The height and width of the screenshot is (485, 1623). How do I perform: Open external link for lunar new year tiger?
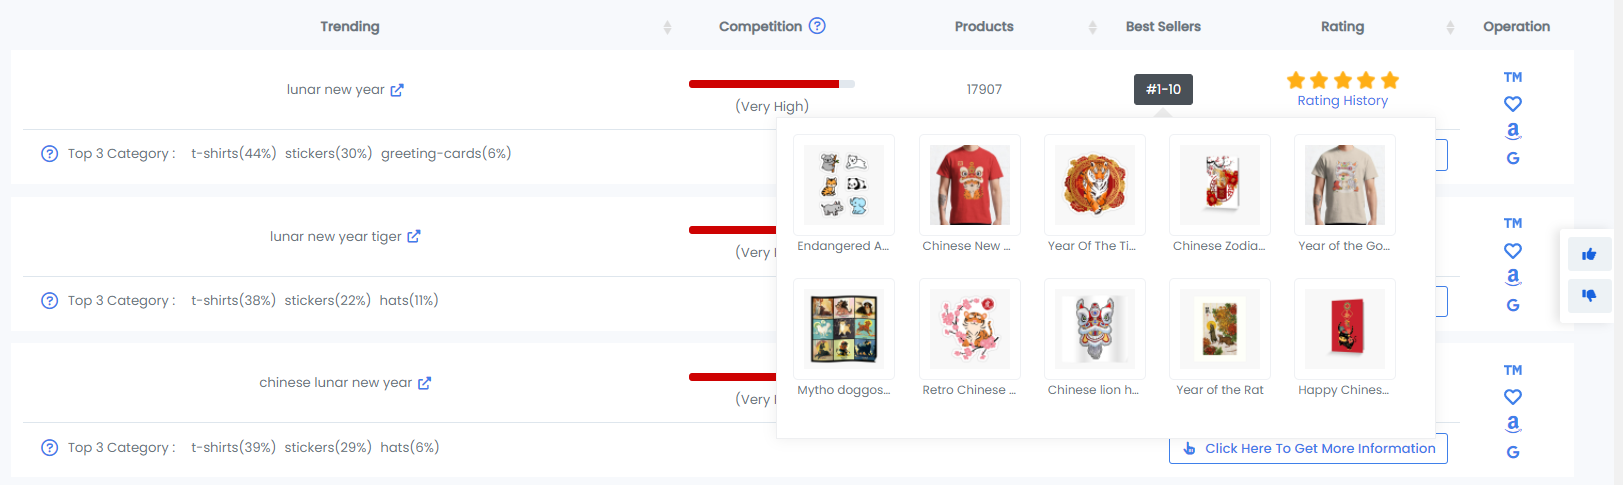(x=414, y=237)
